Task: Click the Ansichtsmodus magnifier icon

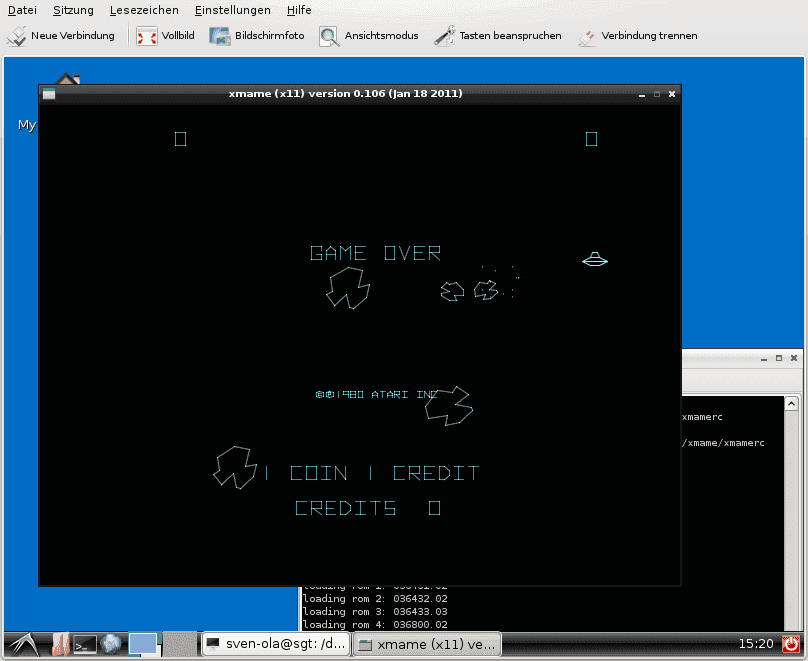Action: [x=329, y=36]
